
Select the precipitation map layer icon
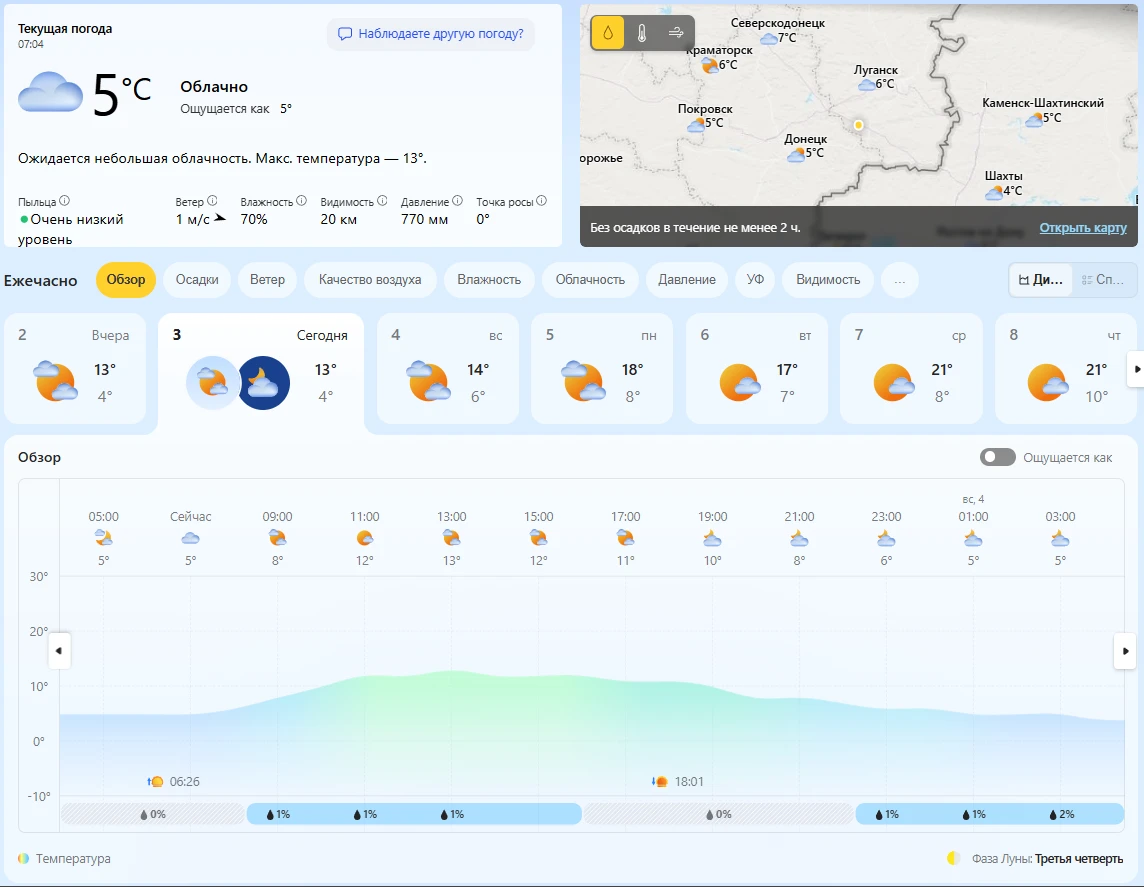[608, 33]
